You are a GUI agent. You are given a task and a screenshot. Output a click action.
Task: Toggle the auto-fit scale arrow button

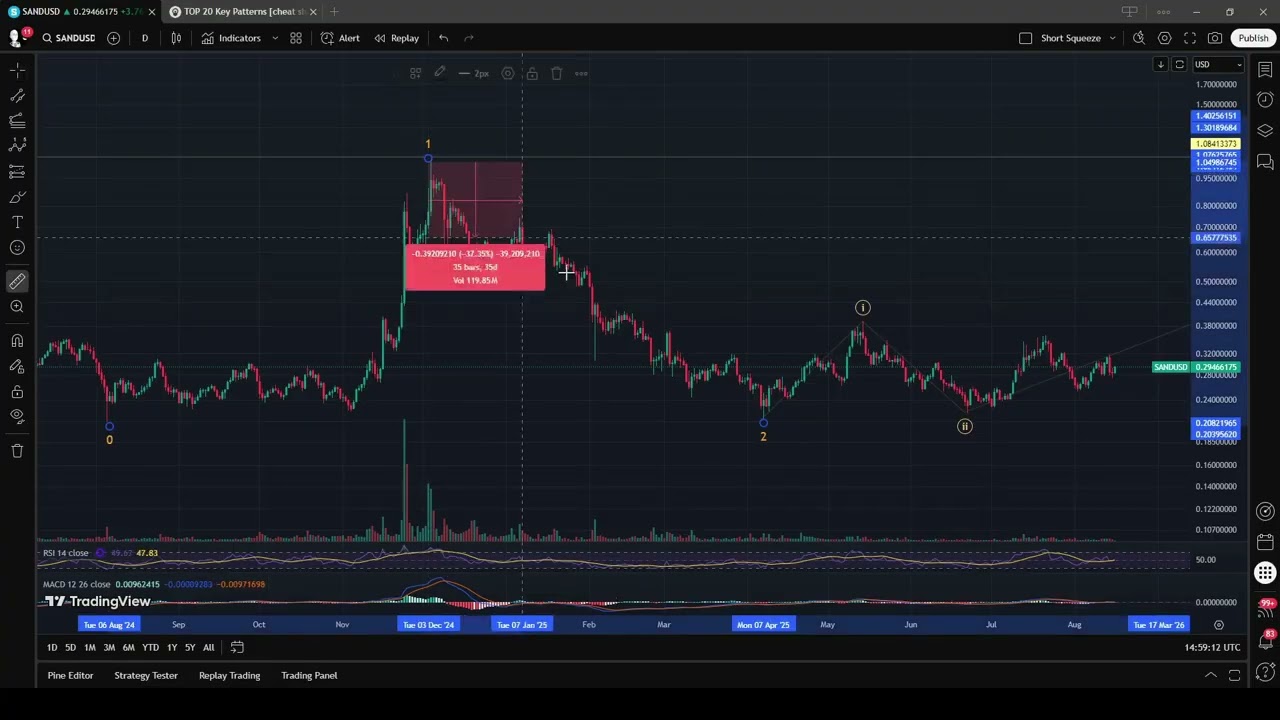[1160, 65]
